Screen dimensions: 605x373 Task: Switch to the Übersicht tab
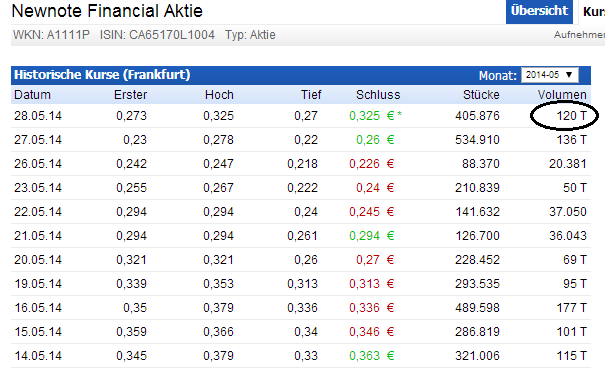coord(539,12)
